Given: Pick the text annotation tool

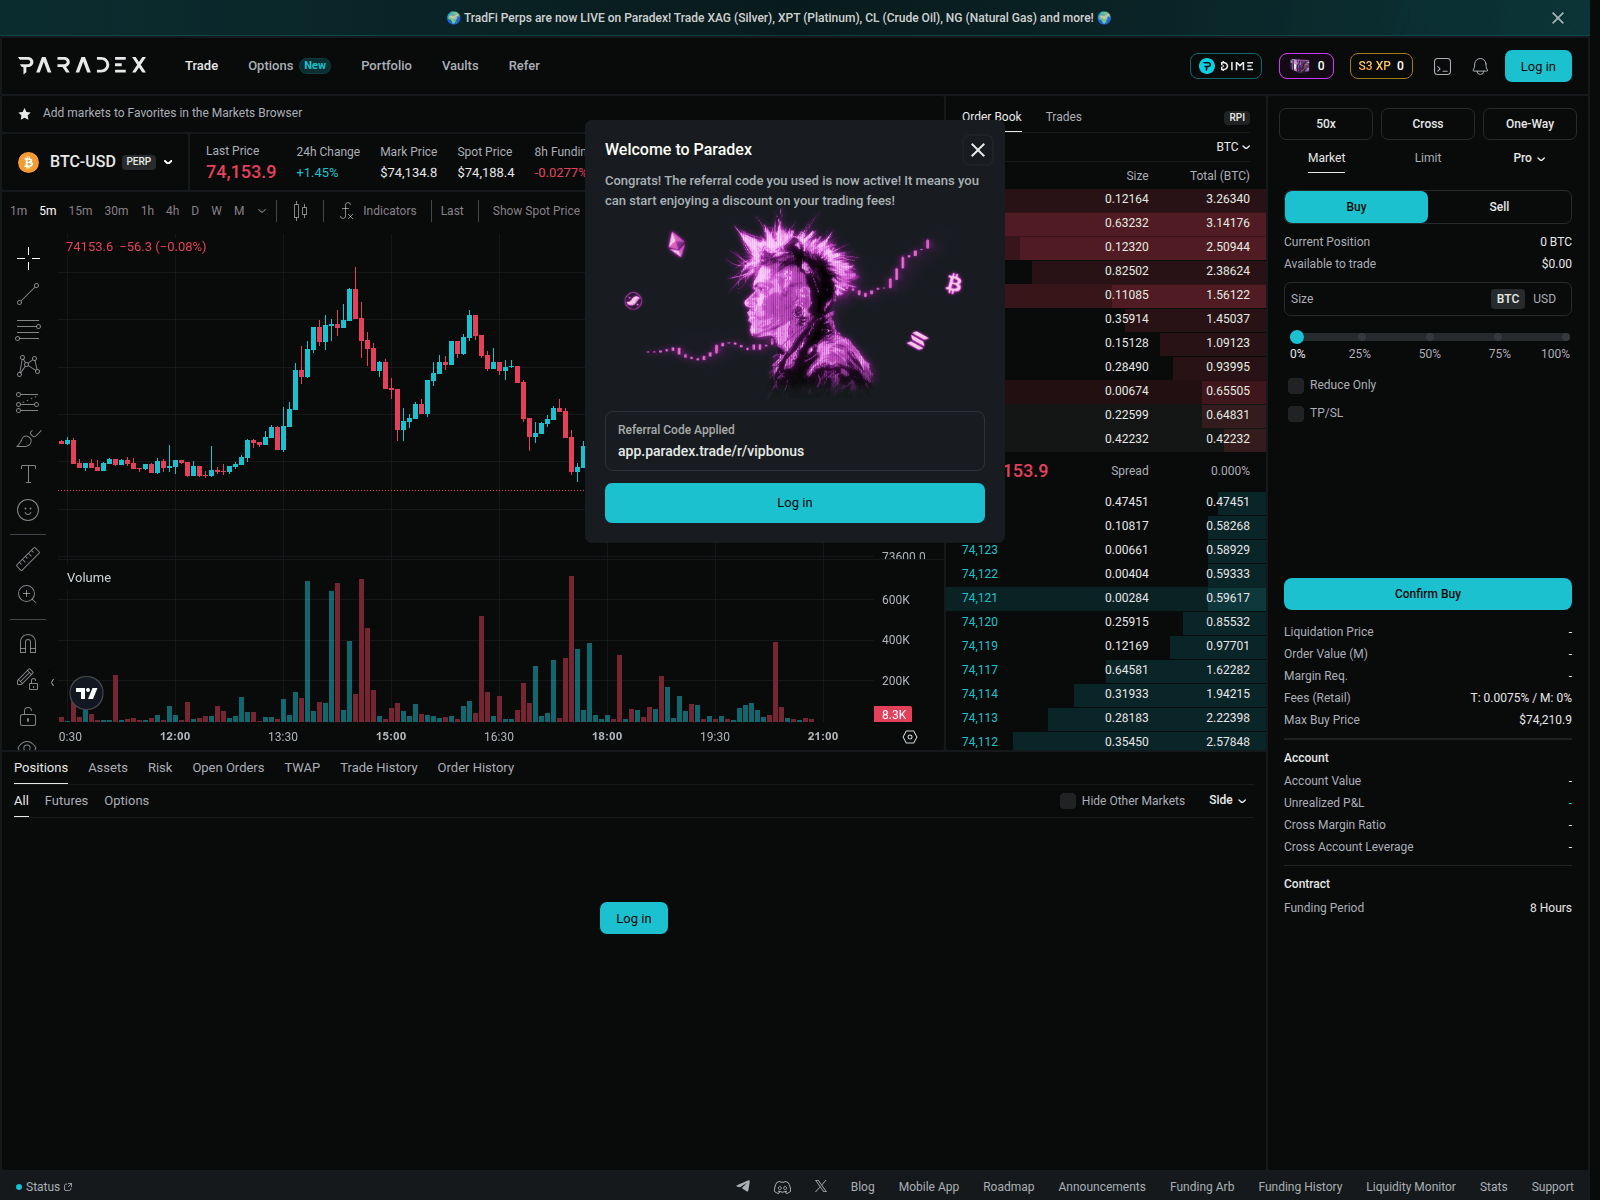Looking at the screenshot, I should (28, 474).
